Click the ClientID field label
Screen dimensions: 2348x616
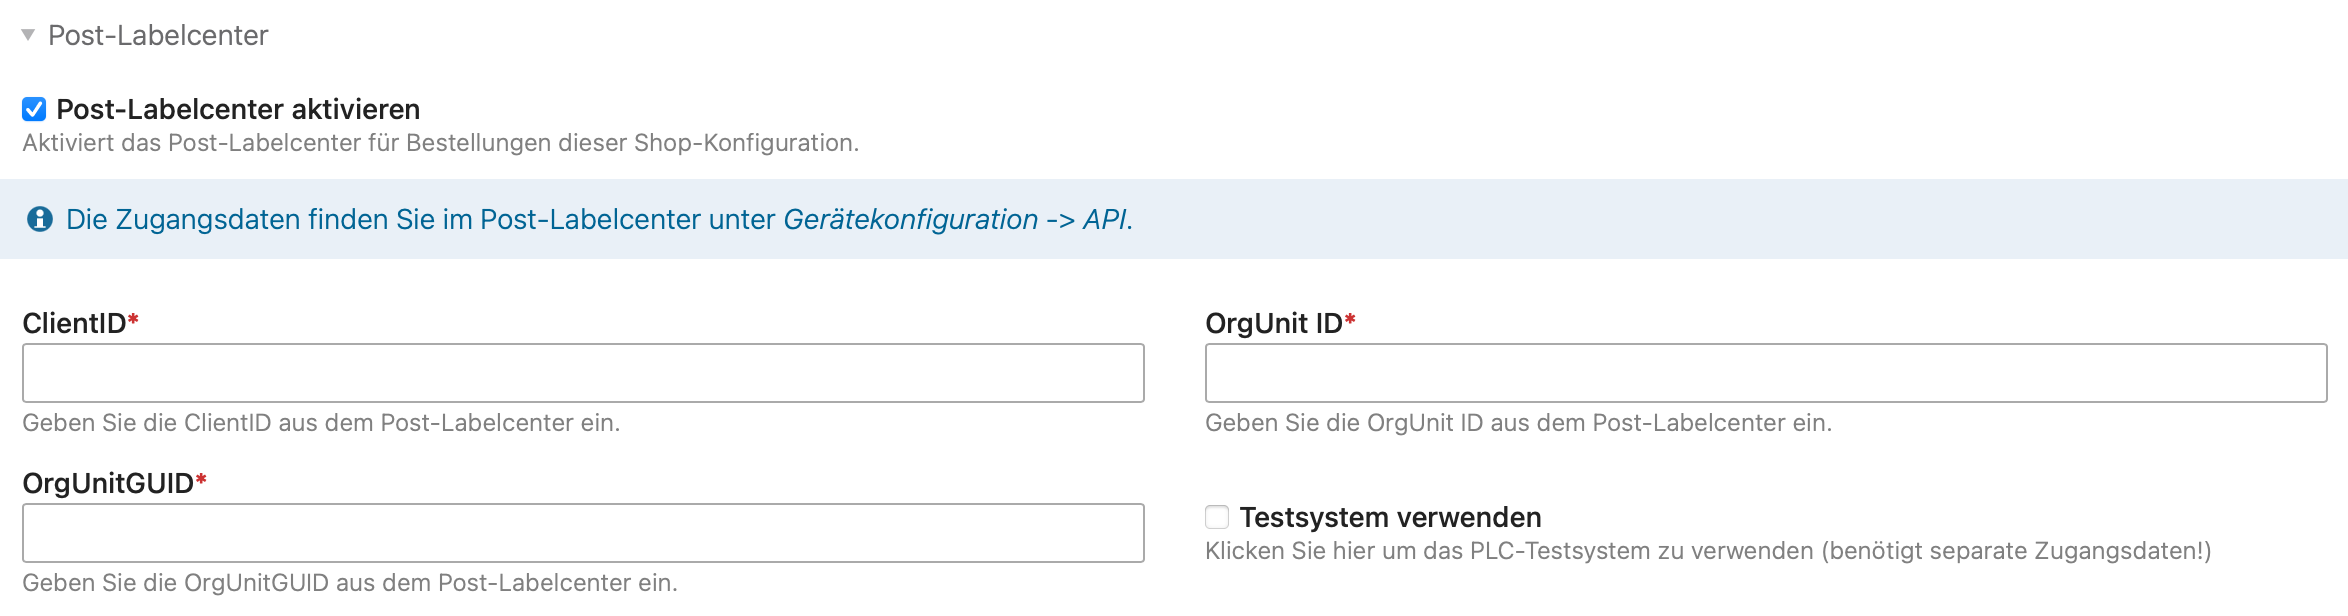pyautogui.click(x=75, y=323)
